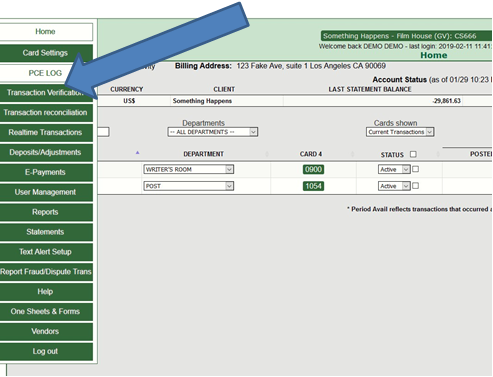Open the All Departments dropdown
This screenshot has height=377, width=493.
213,132
